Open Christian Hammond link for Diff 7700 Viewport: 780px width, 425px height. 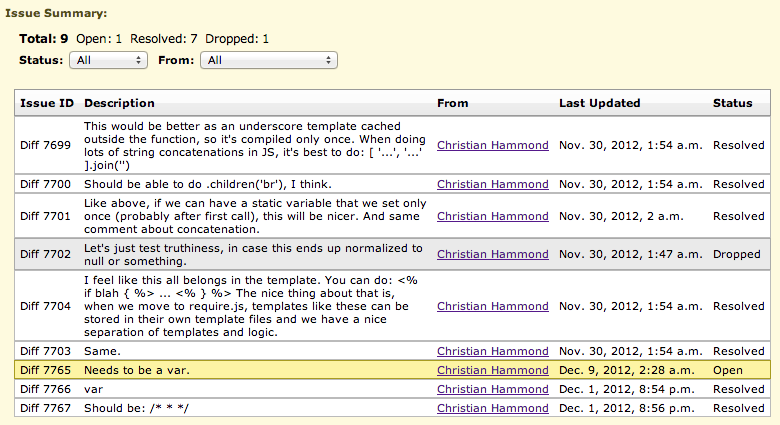492,184
